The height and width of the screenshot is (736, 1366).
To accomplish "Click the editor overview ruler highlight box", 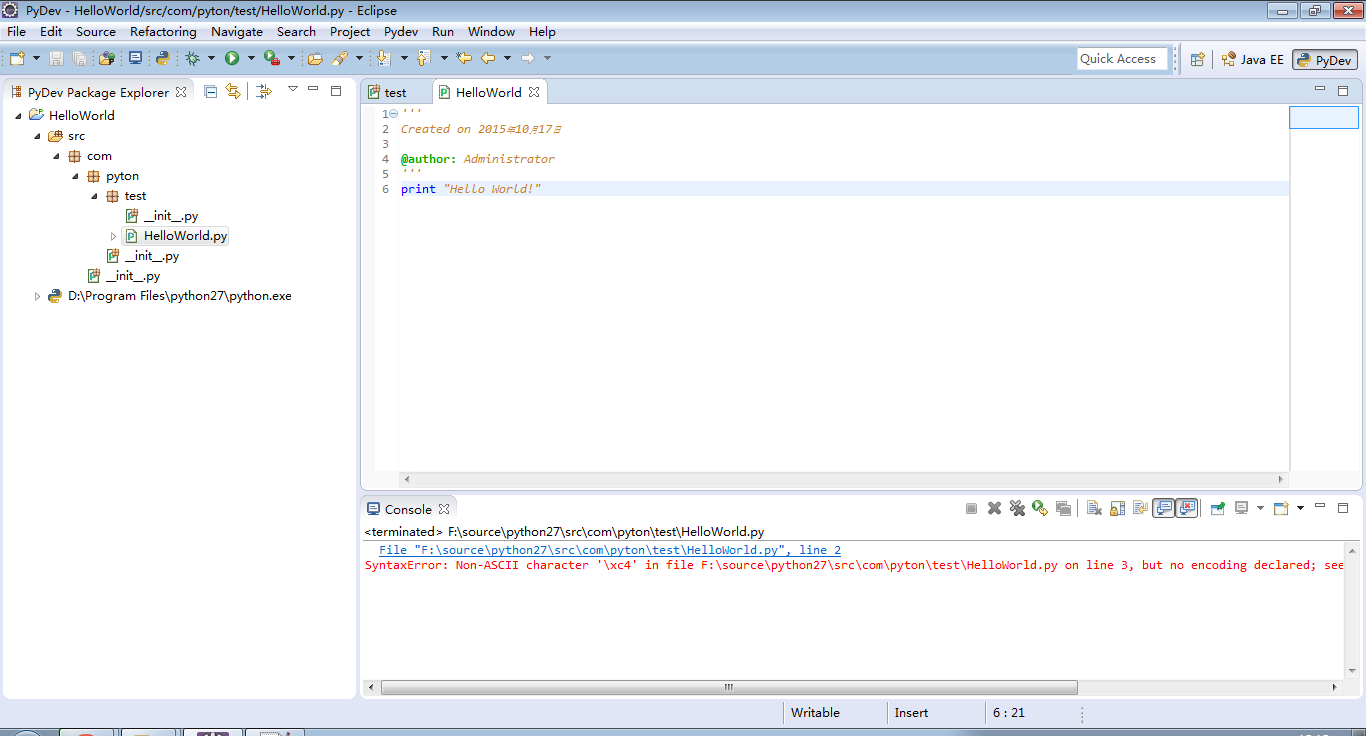I will point(1323,117).
